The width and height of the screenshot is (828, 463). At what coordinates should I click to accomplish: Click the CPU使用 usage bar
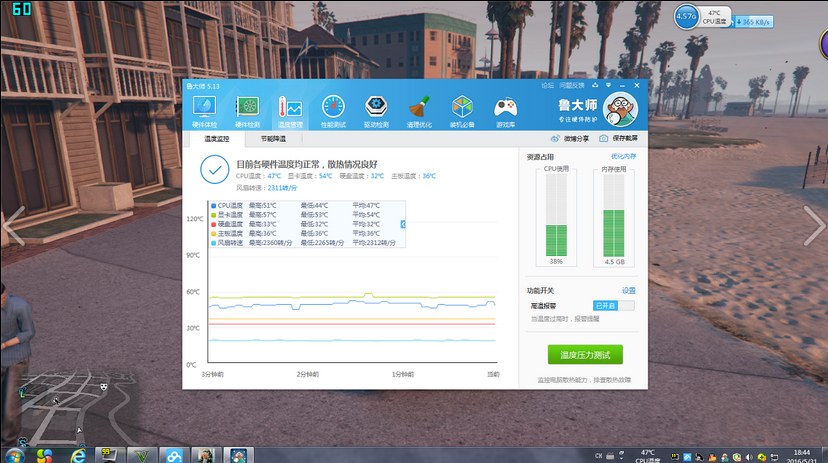coord(556,215)
